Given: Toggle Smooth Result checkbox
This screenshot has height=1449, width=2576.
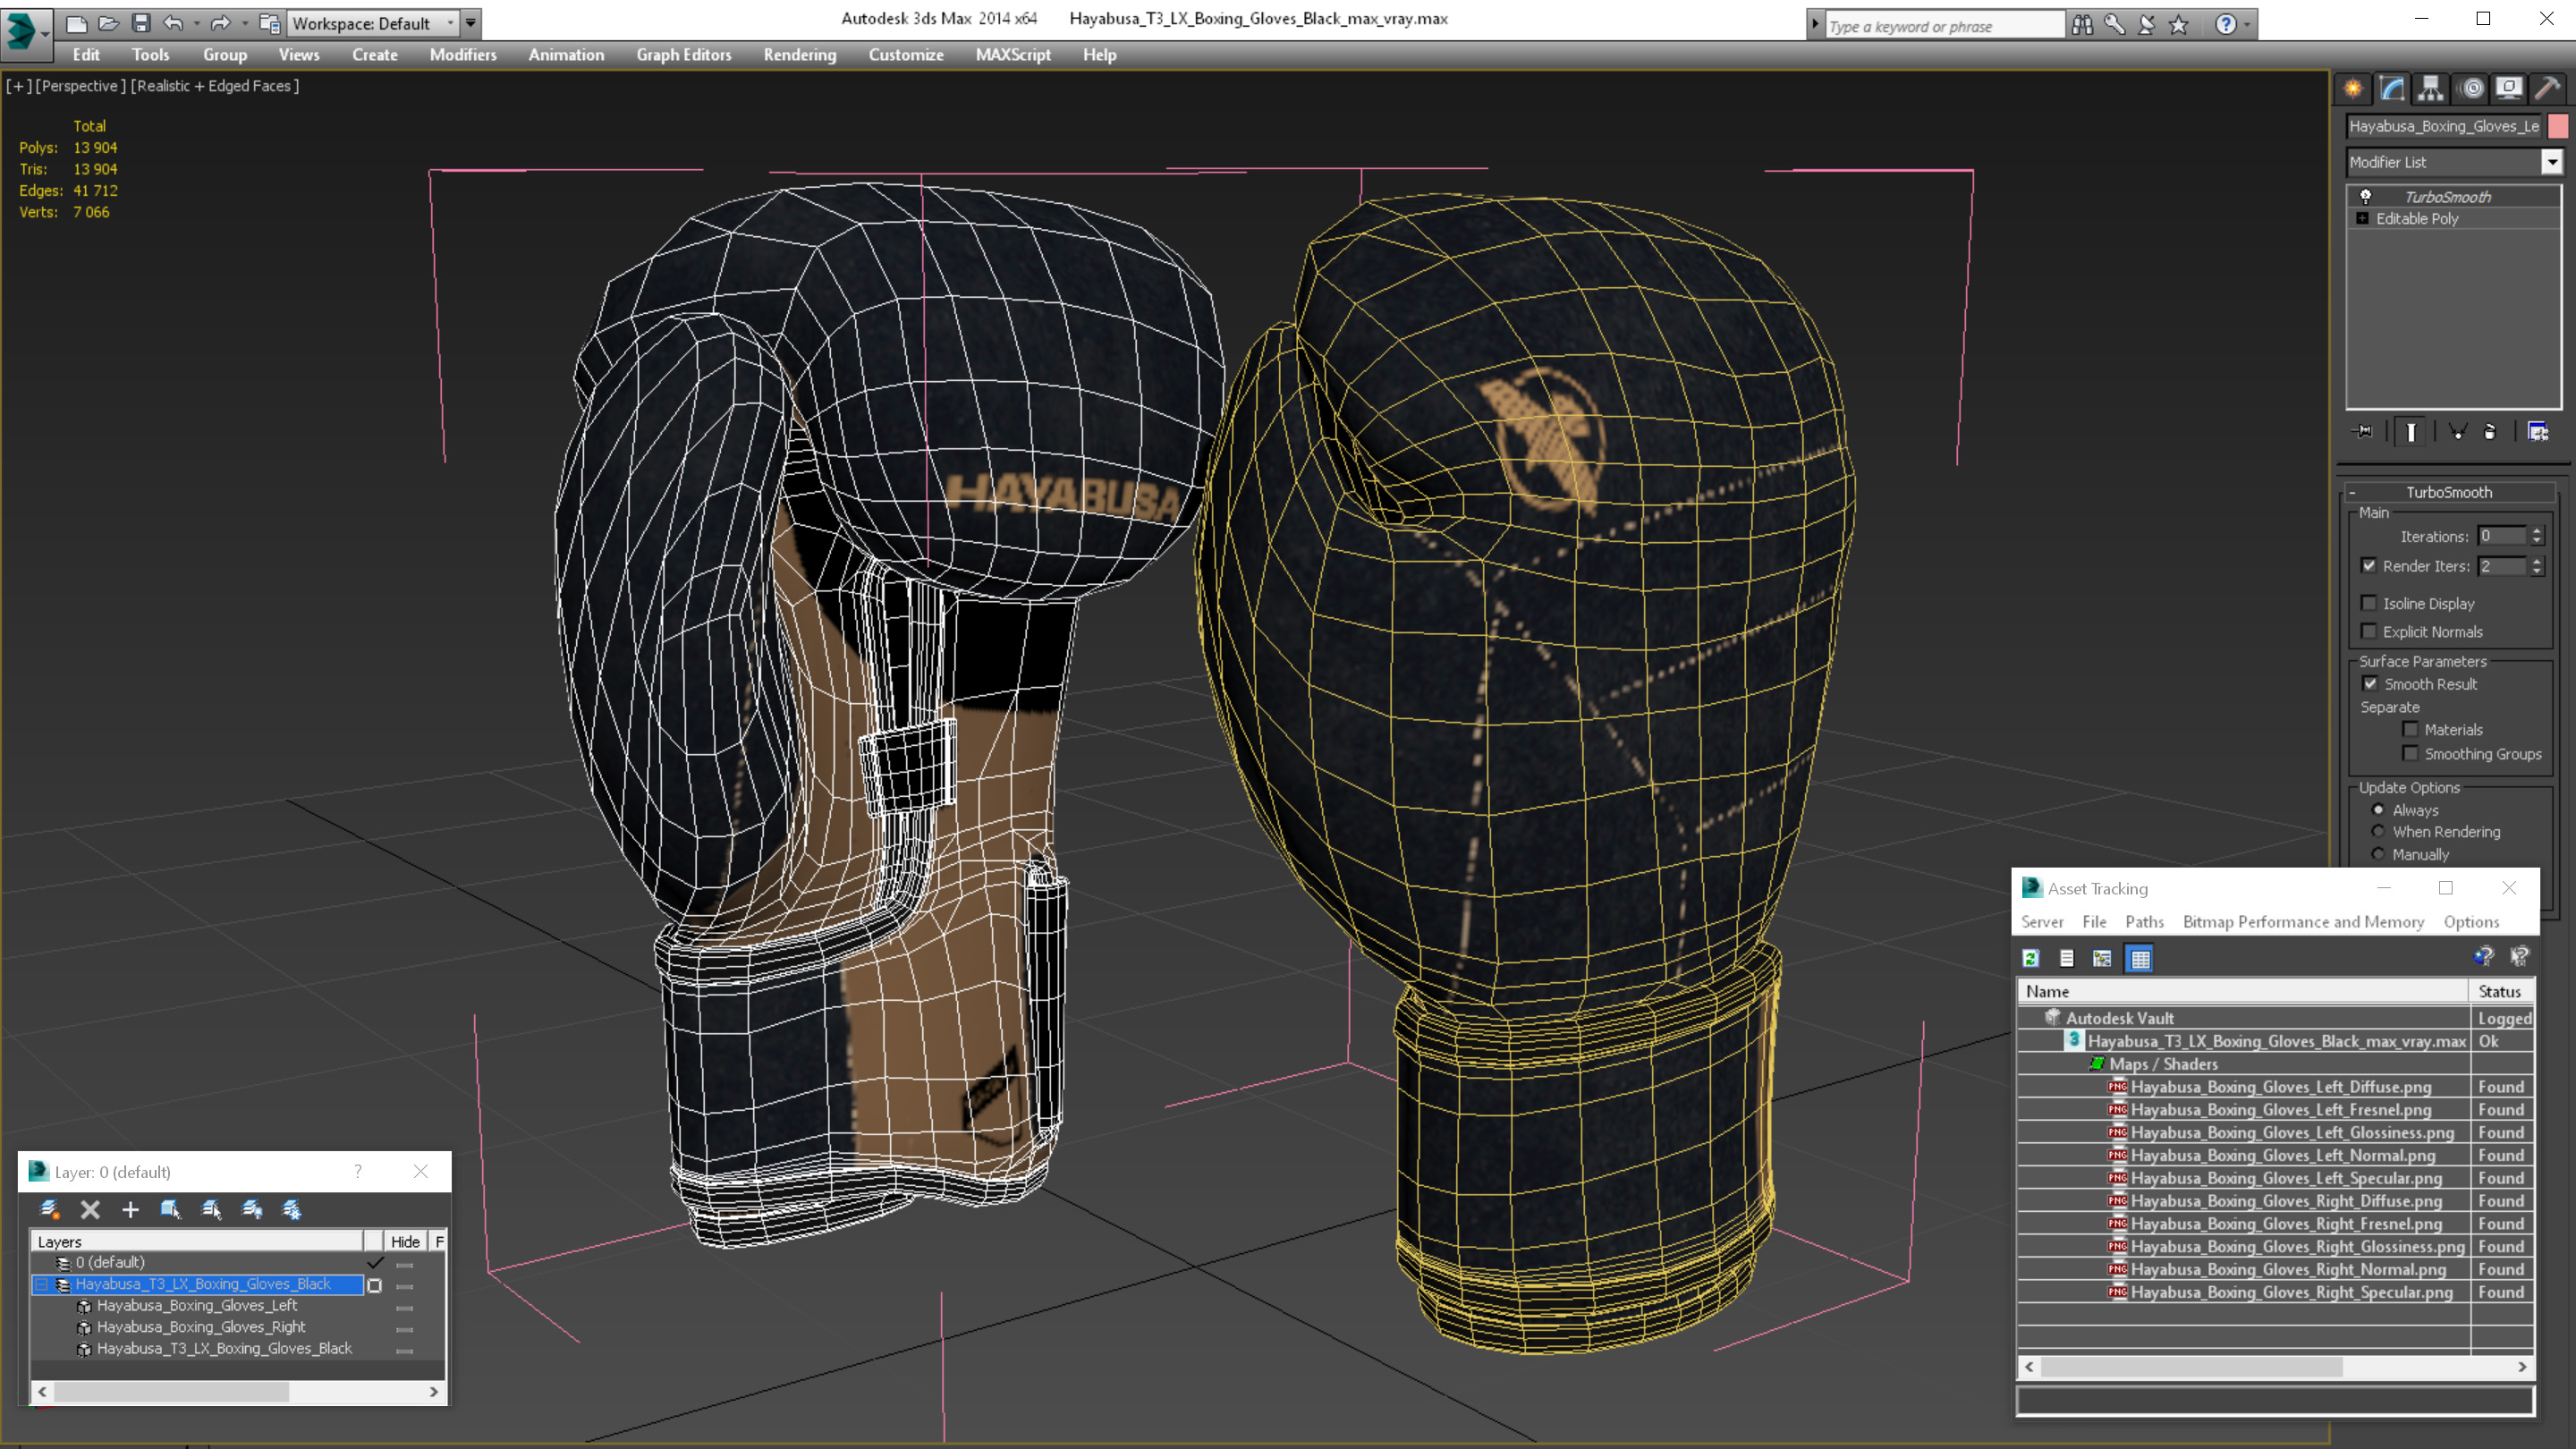Looking at the screenshot, I should [2370, 684].
